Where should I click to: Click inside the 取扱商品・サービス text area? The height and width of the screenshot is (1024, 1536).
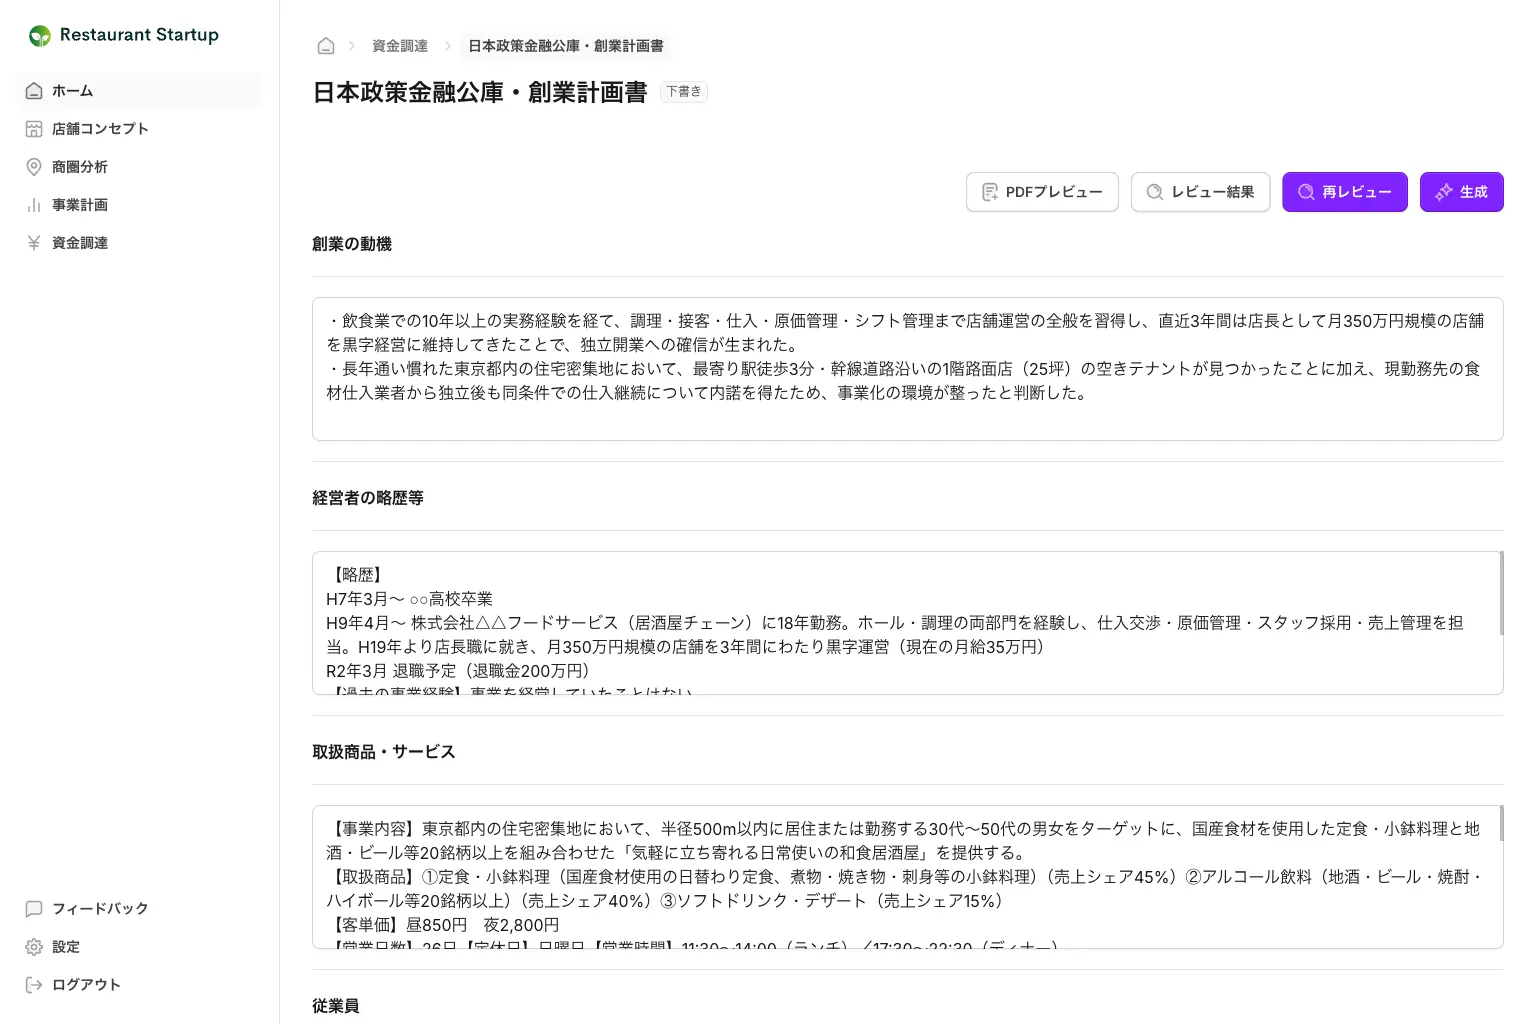pyautogui.click(x=907, y=875)
